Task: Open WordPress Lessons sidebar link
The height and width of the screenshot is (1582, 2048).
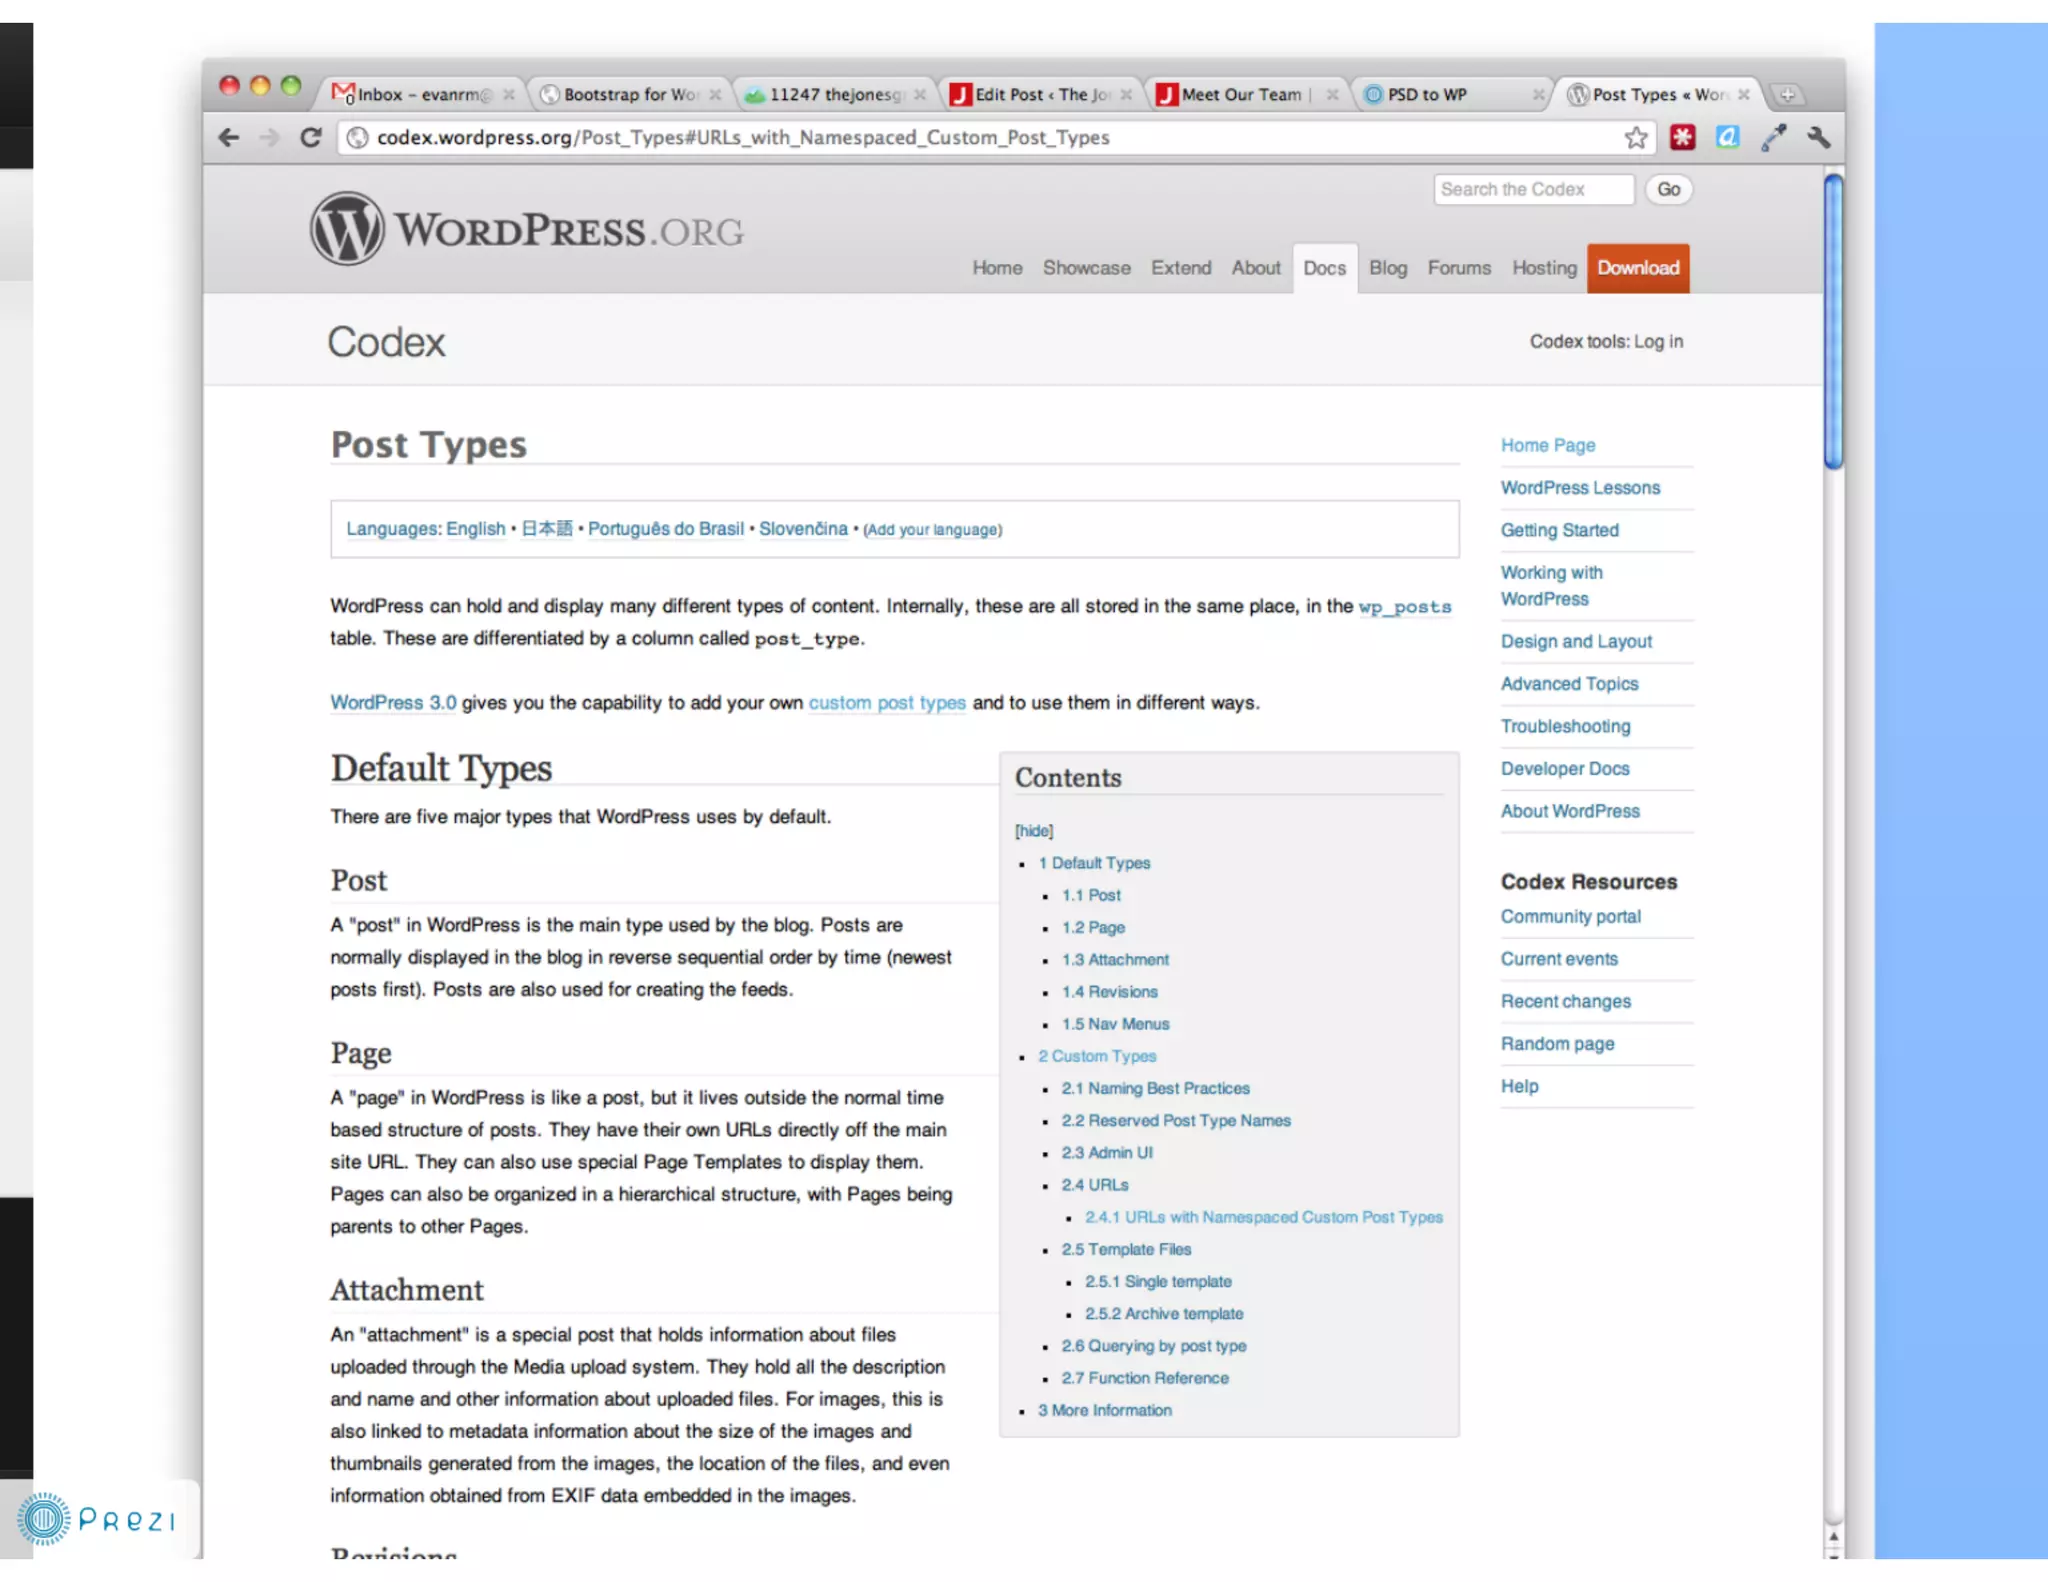Action: pyautogui.click(x=1580, y=488)
